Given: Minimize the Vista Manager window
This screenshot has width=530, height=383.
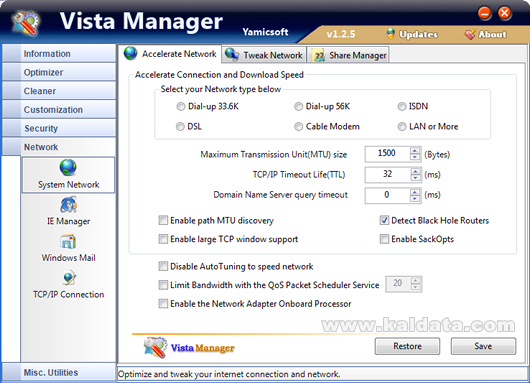Looking at the screenshot, I should (484, 14).
